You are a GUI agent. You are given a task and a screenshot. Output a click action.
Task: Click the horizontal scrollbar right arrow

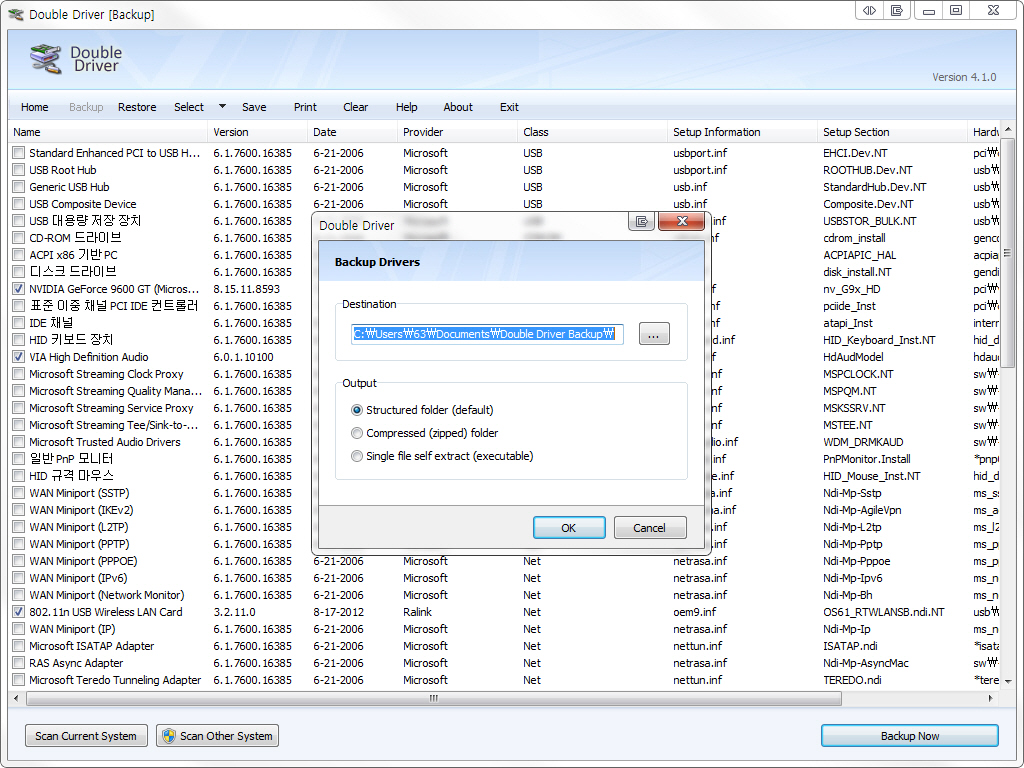(x=991, y=698)
